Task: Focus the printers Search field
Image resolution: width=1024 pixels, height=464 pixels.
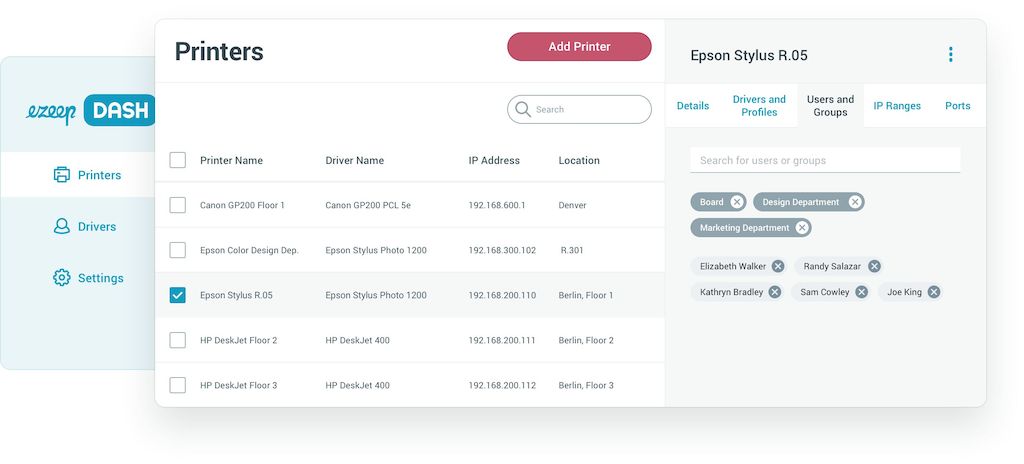Action: tap(579, 109)
